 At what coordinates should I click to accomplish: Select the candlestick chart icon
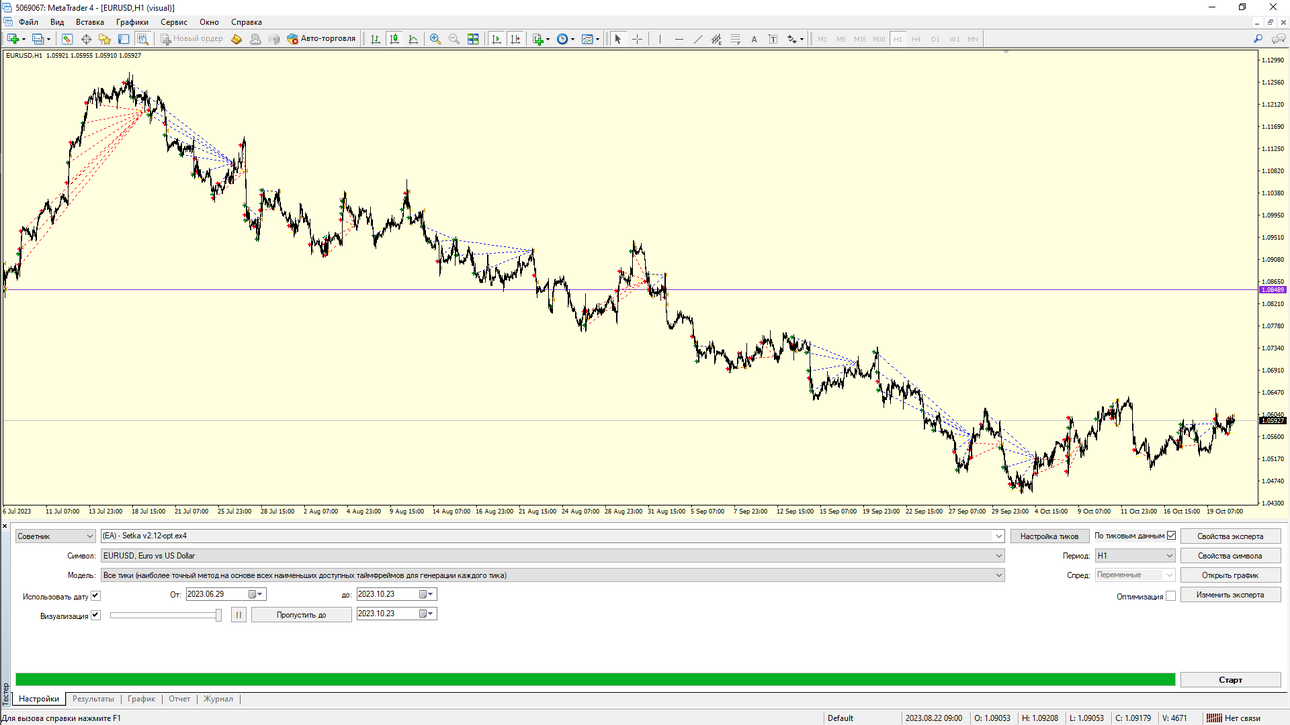pos(394,39)
